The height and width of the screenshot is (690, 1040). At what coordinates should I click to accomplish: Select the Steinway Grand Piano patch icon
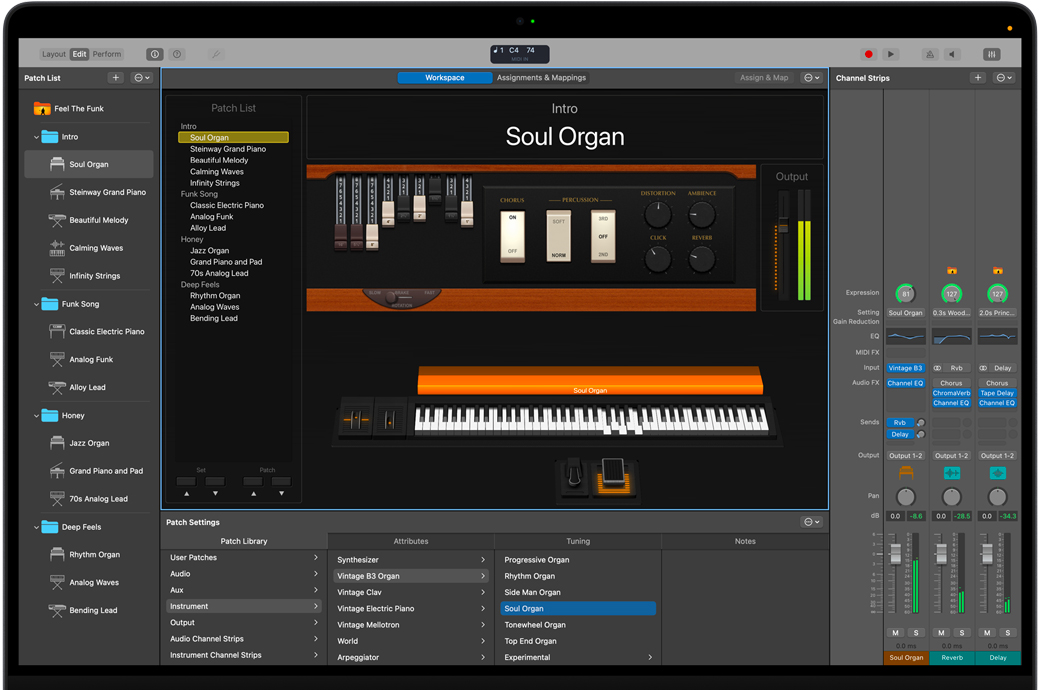[57, 192]
